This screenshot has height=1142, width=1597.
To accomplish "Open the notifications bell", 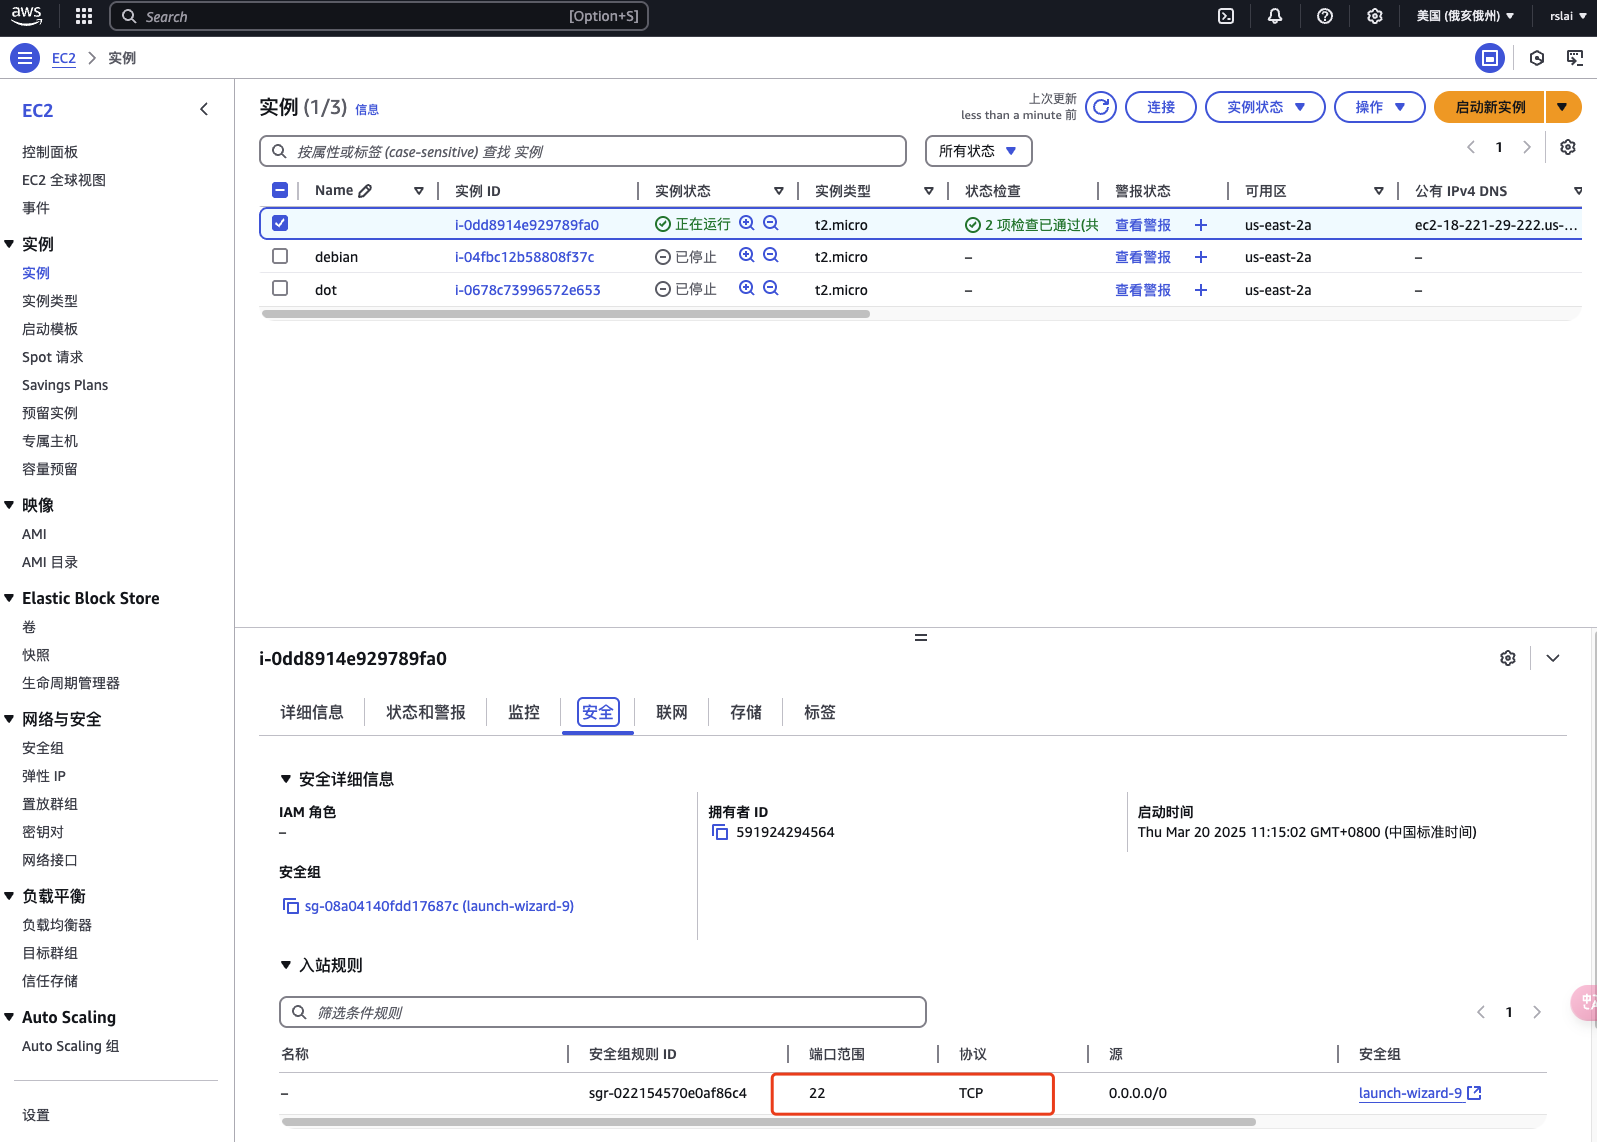I will coord(1275,16).
